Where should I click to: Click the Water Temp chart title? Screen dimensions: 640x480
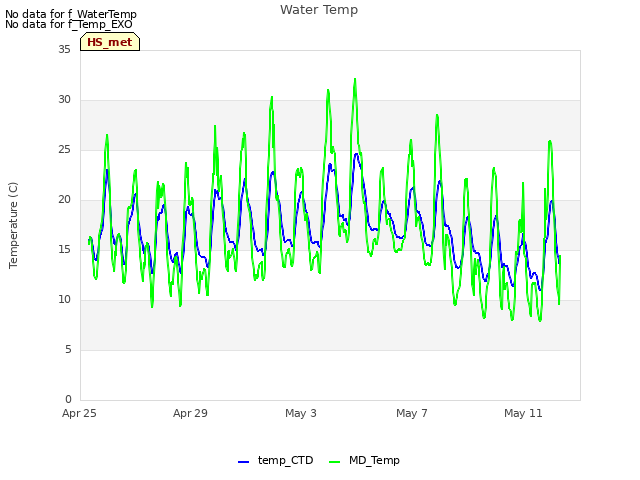(319, 10)
